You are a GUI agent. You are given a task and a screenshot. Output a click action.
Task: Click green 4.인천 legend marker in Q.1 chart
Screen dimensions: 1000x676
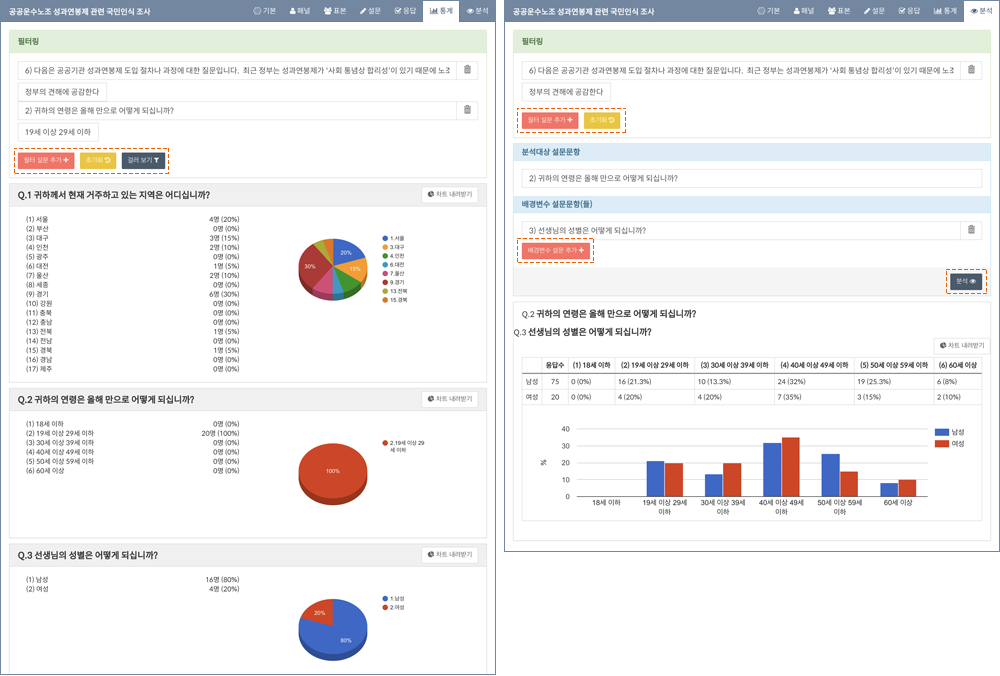[385, 256]
